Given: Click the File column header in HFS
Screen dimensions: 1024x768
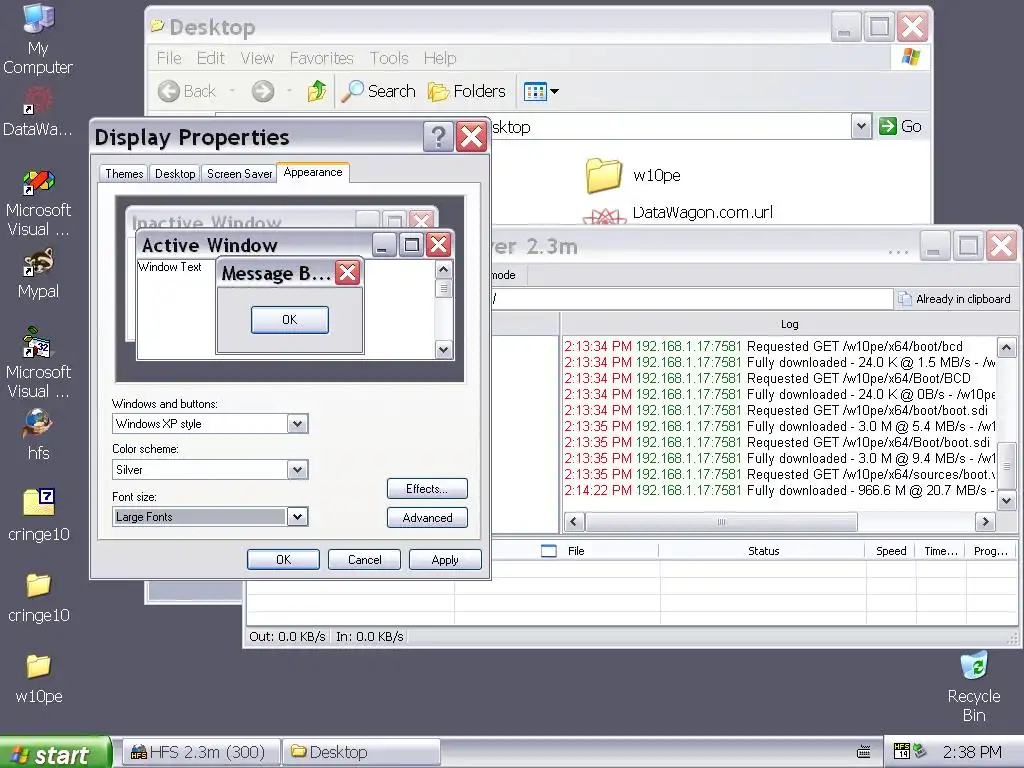Looking at the screenshot, I should coord(576,551).
